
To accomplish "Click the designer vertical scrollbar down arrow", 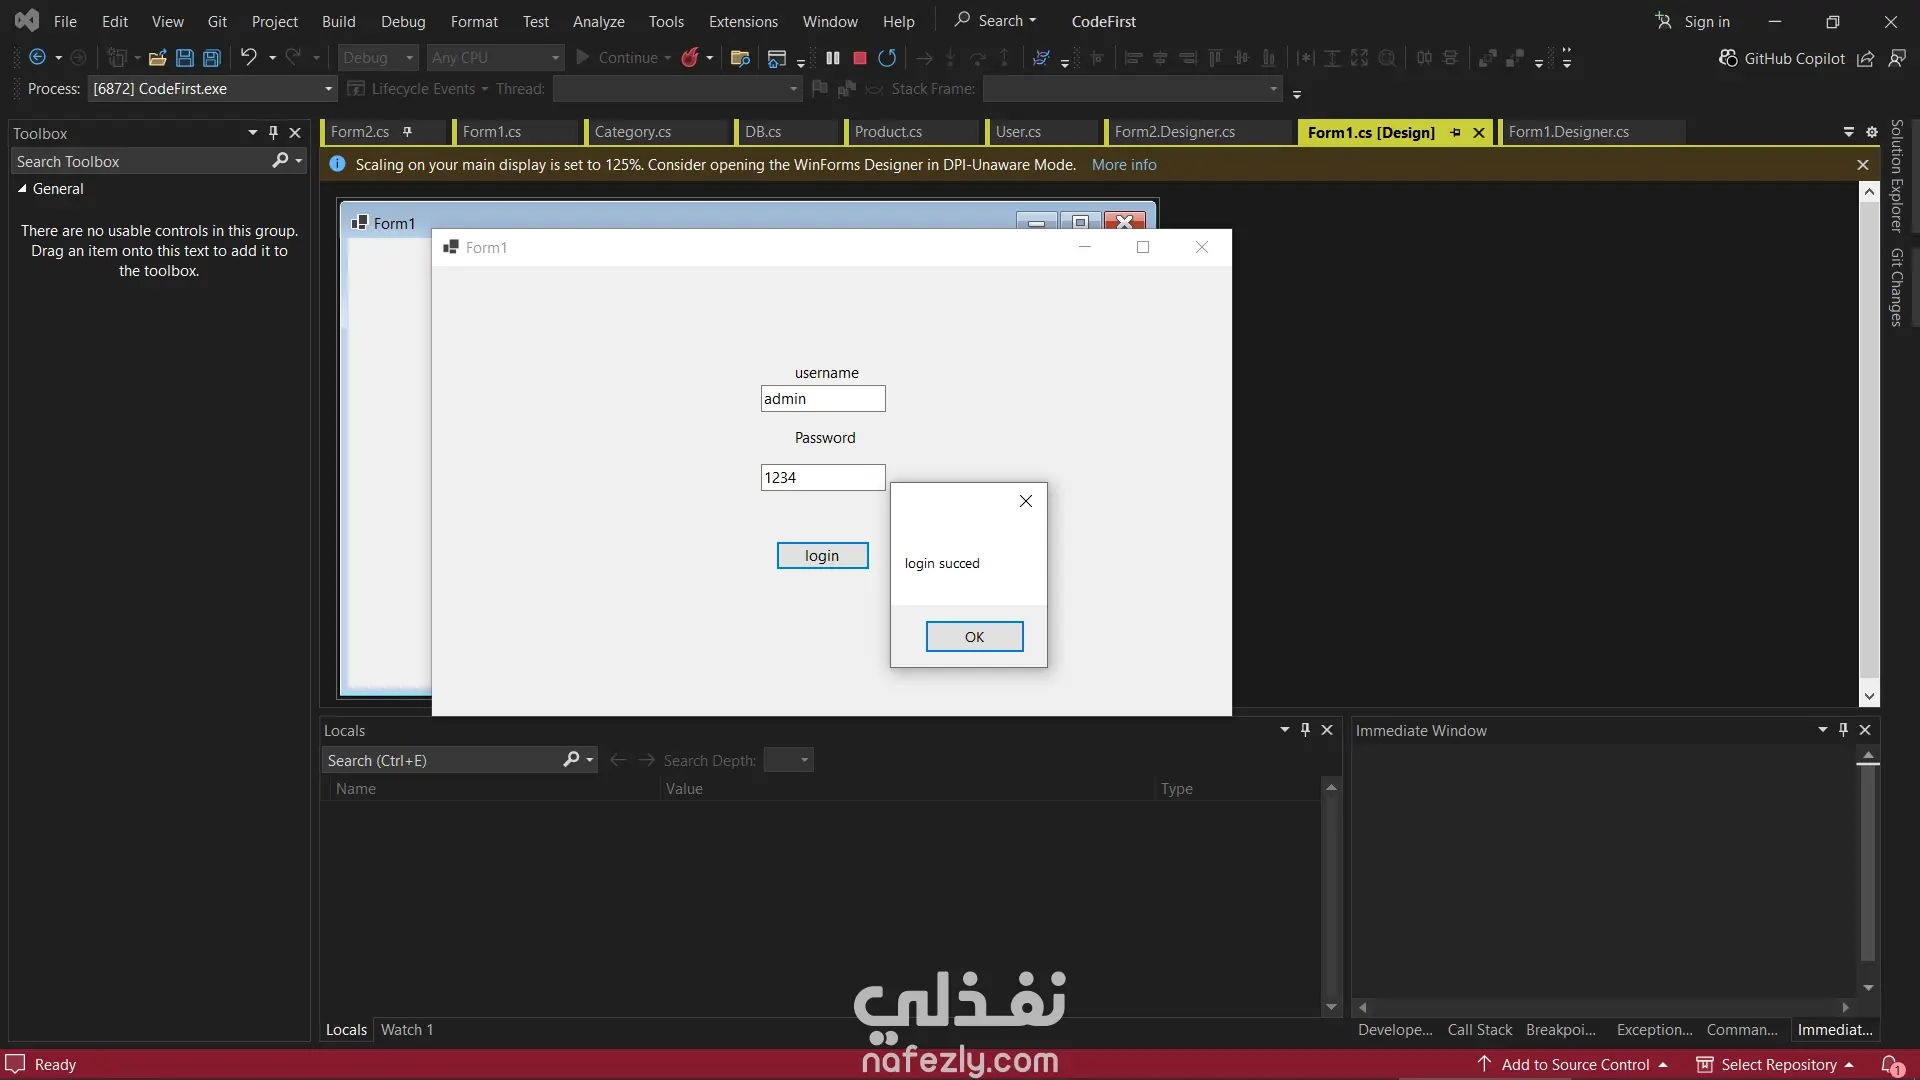I will click(1869, 696).
